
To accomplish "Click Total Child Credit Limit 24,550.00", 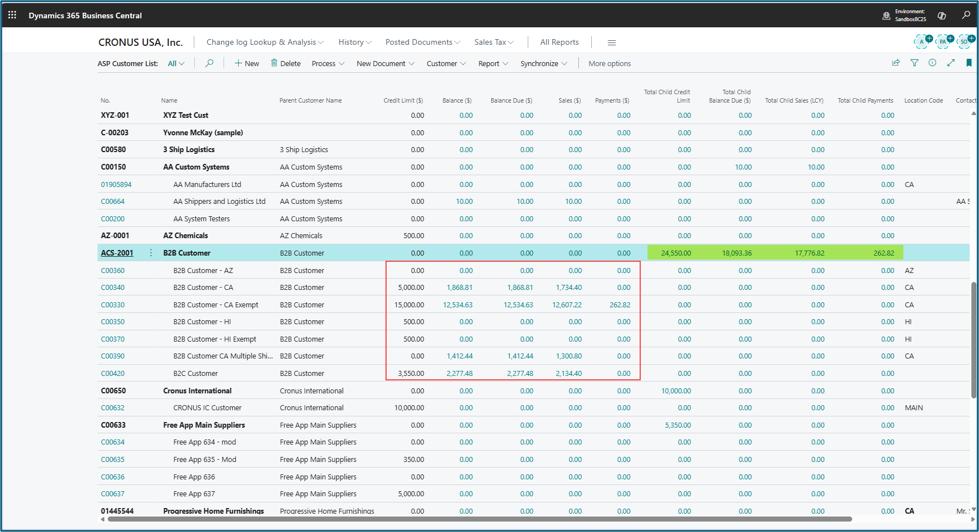I will pos(676,253).
